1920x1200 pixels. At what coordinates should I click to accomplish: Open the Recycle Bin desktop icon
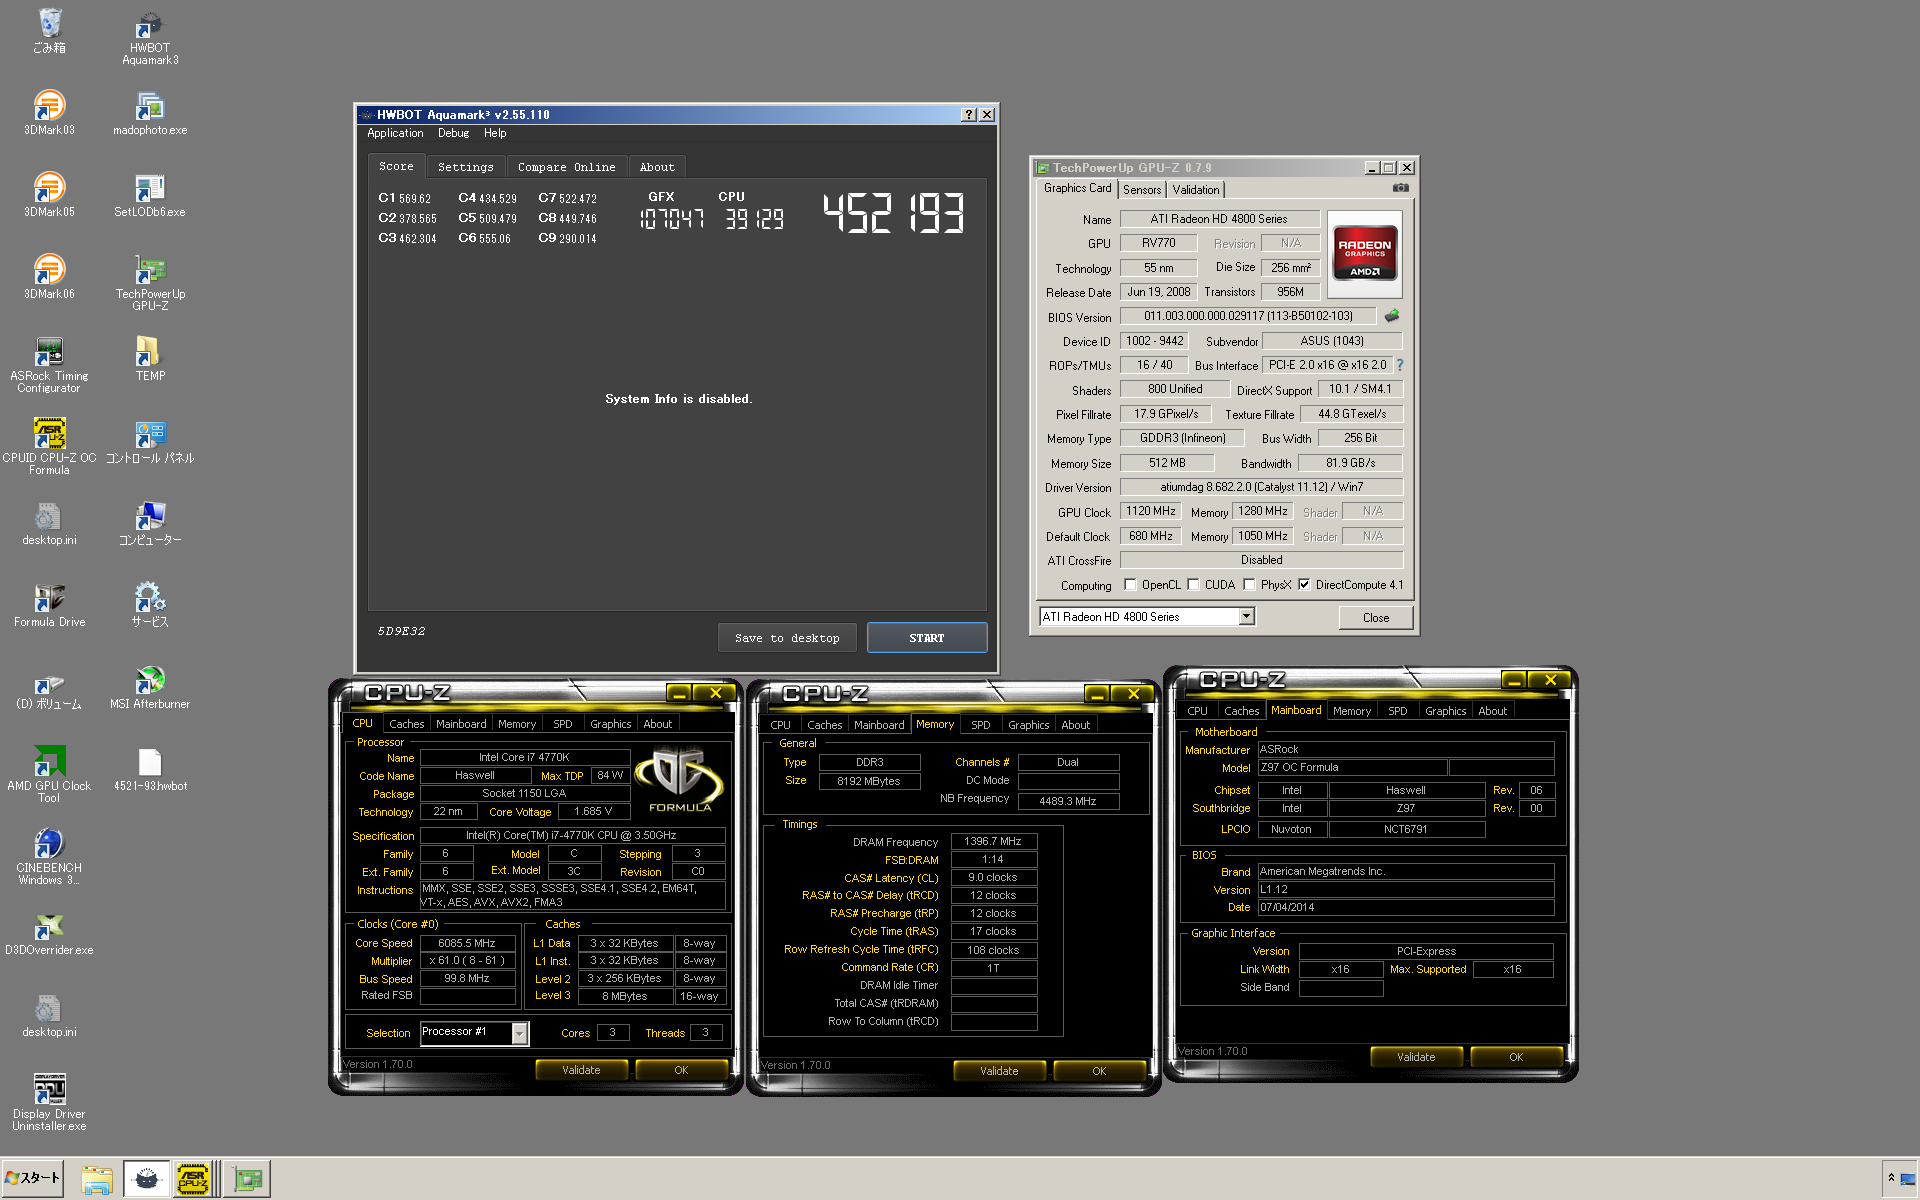[49, 31]
